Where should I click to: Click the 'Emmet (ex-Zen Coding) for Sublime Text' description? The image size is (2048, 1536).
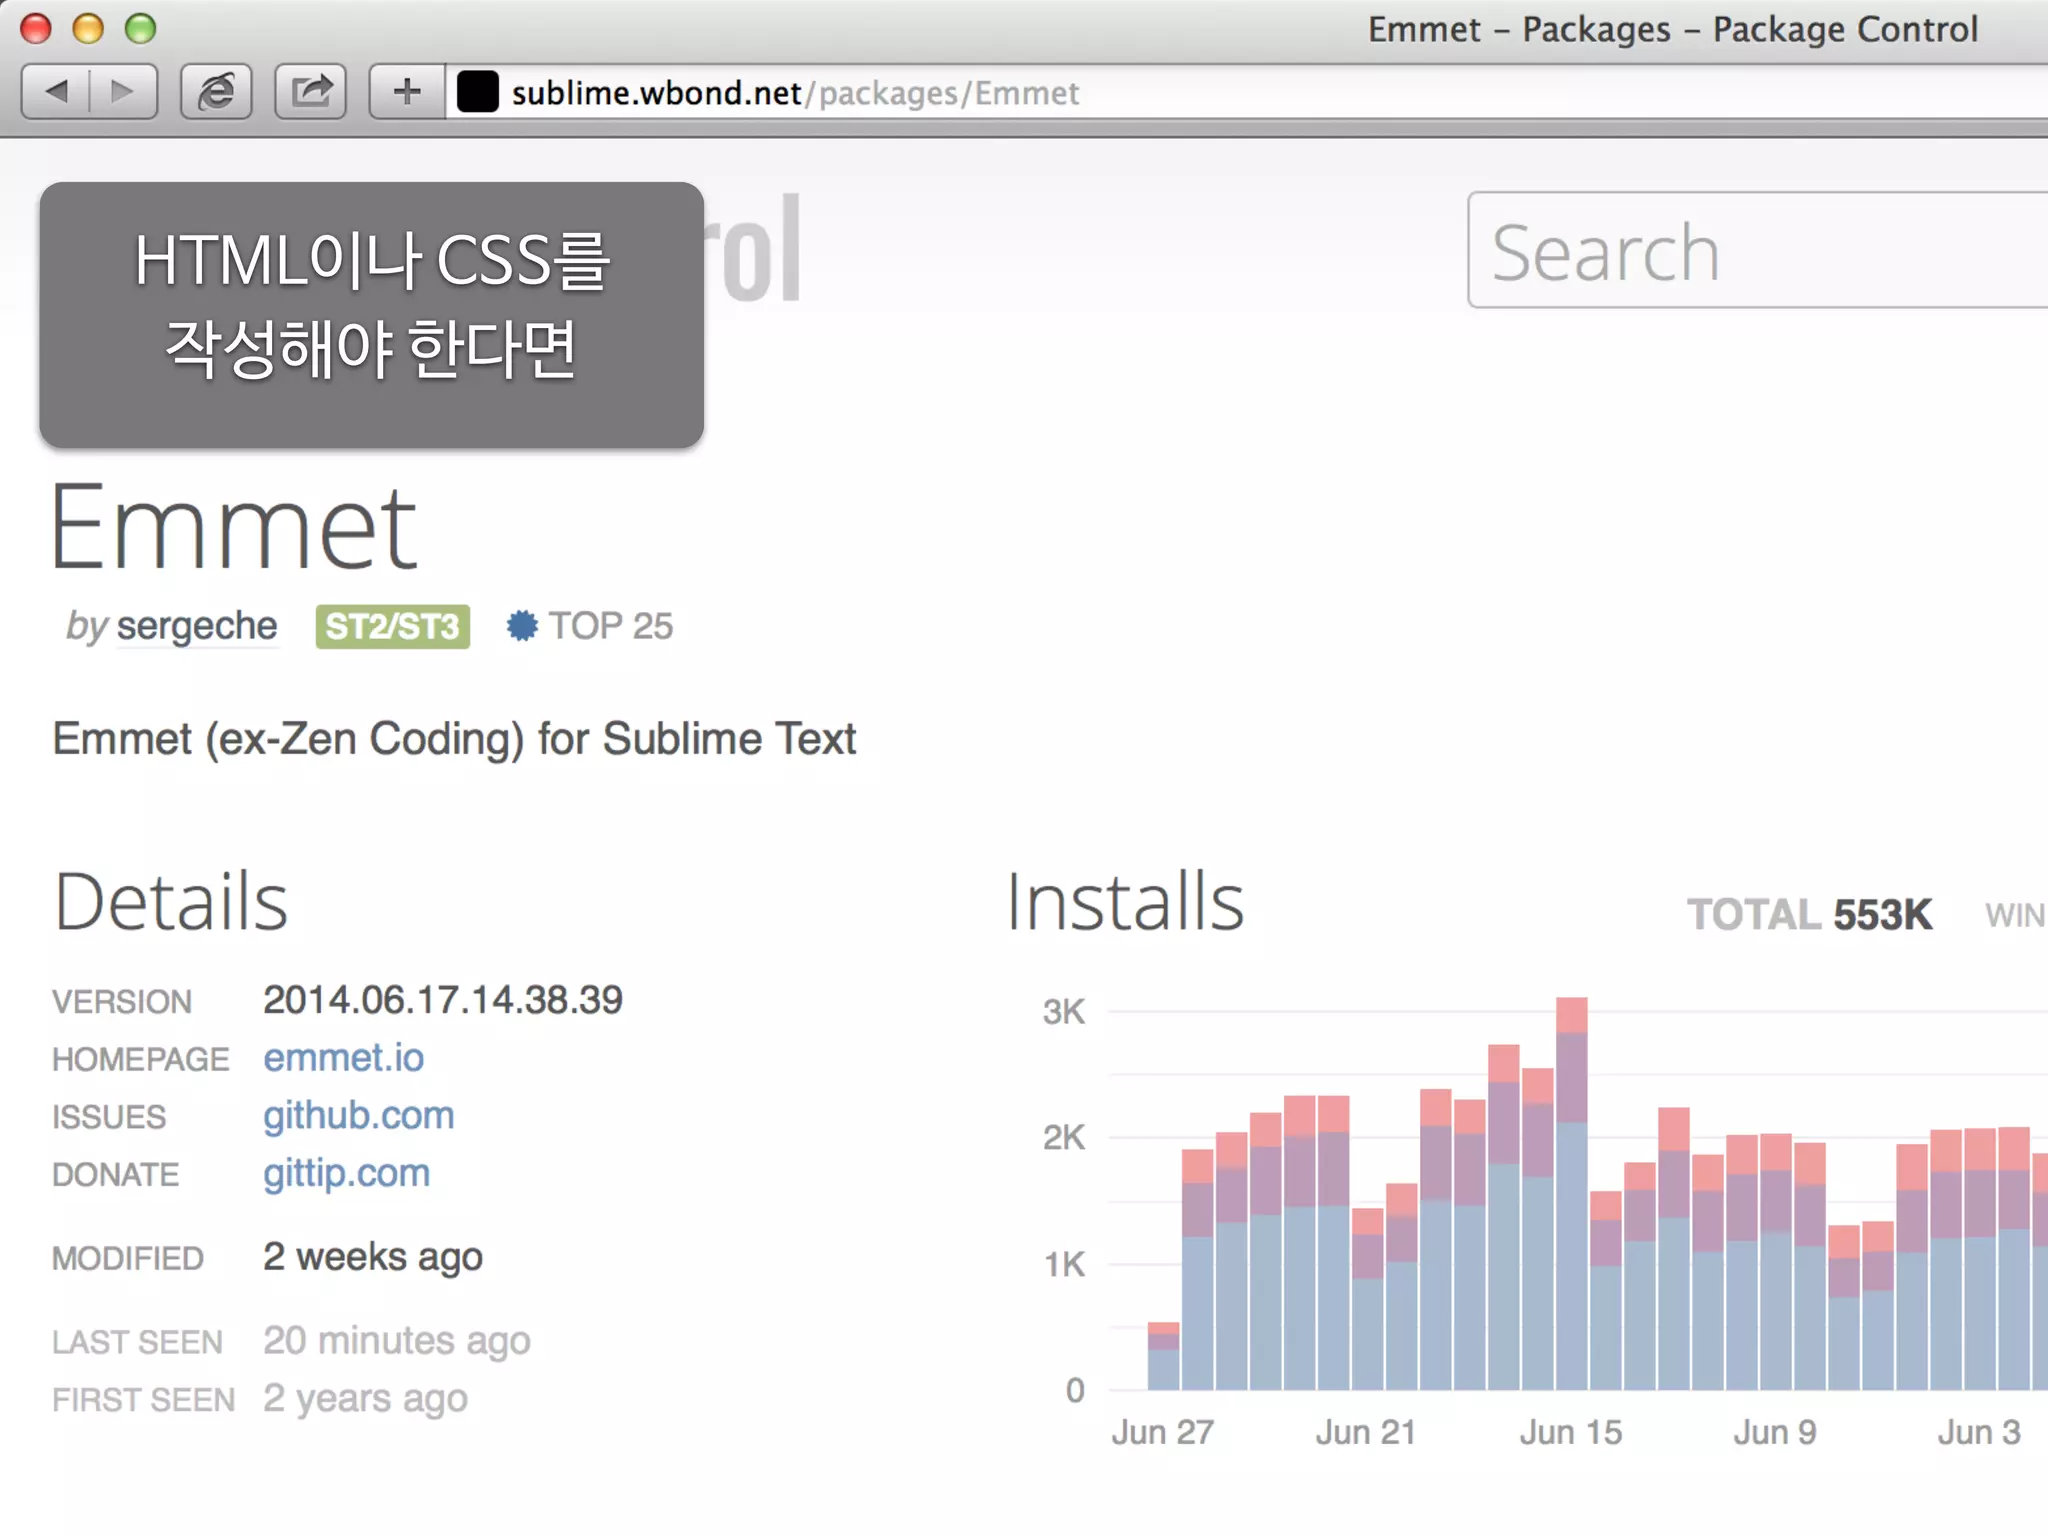(454, 740)
